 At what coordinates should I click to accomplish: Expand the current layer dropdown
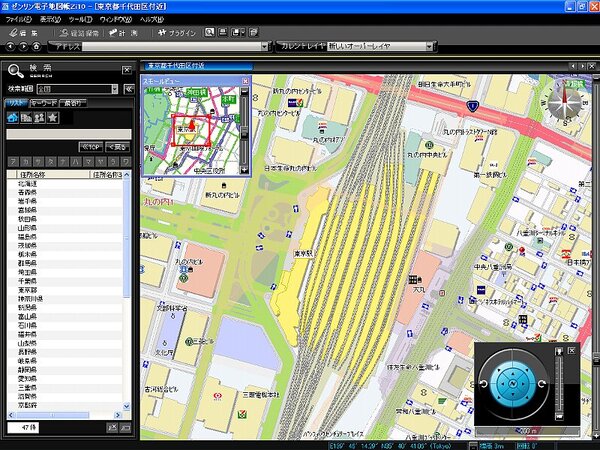437,46
